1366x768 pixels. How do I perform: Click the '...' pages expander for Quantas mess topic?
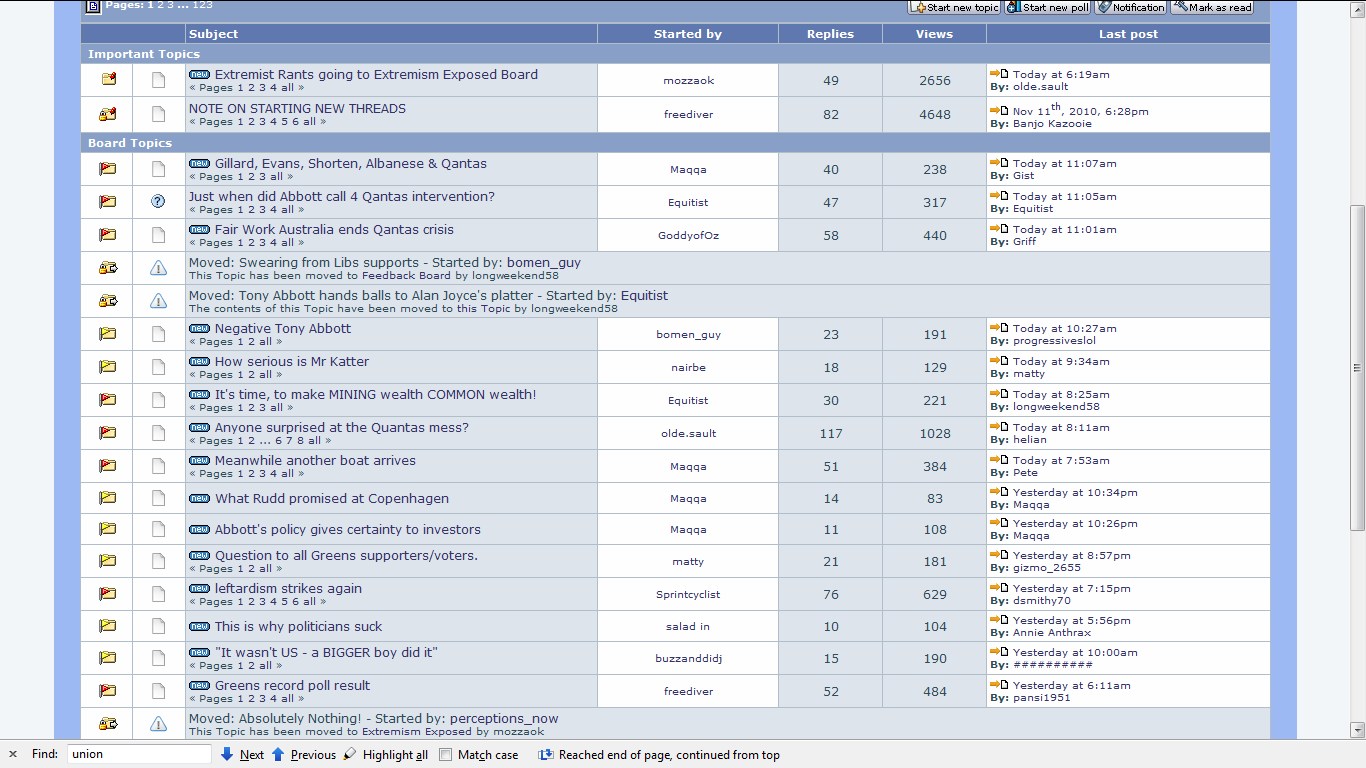(x=267, y=441)
